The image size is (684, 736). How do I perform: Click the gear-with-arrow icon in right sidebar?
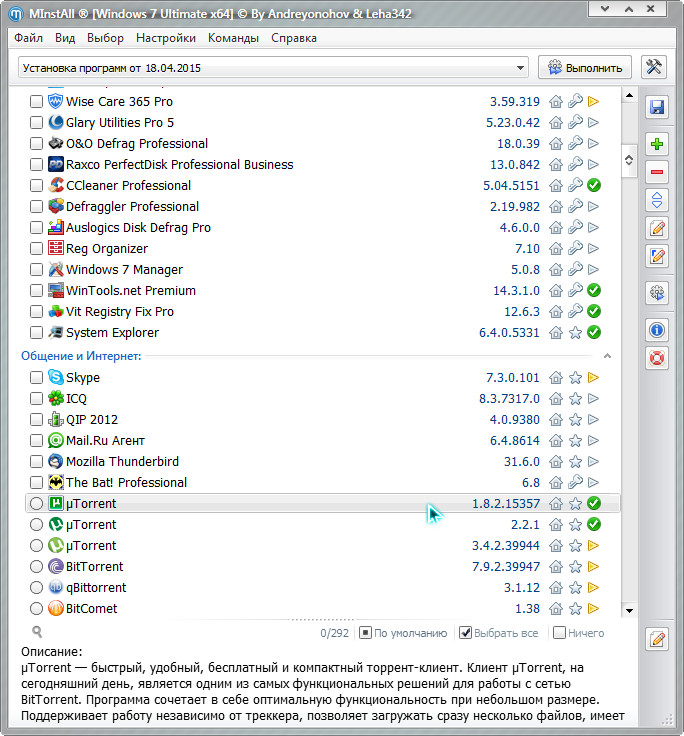point(656,293)
